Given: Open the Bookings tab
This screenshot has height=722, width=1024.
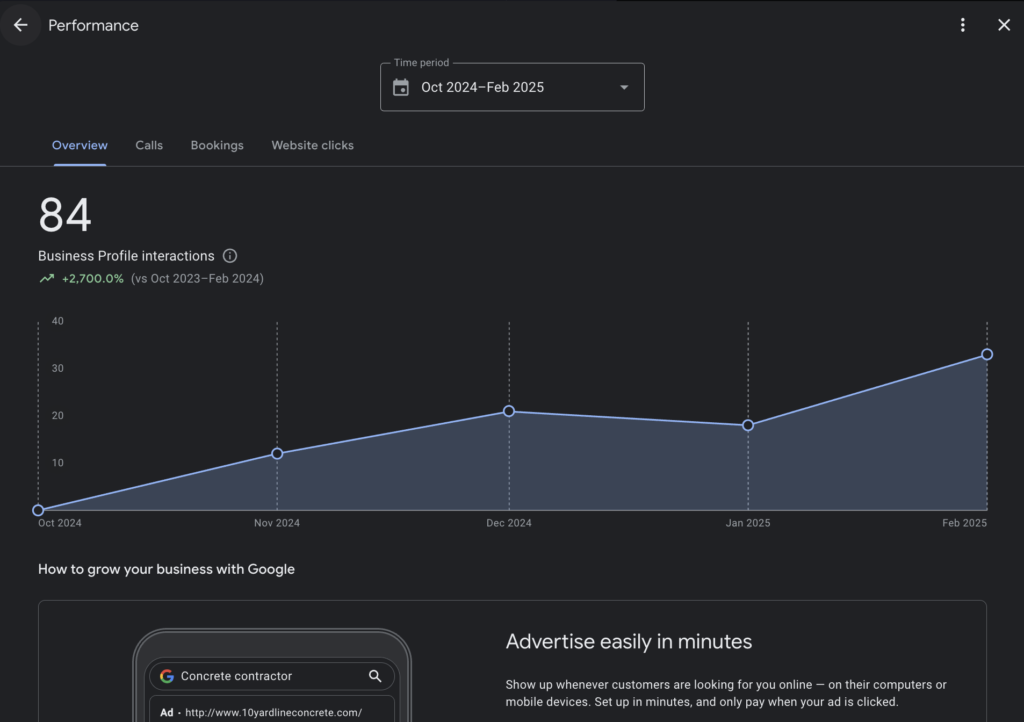Looking at the screenshot, I should tap(217, 146).
